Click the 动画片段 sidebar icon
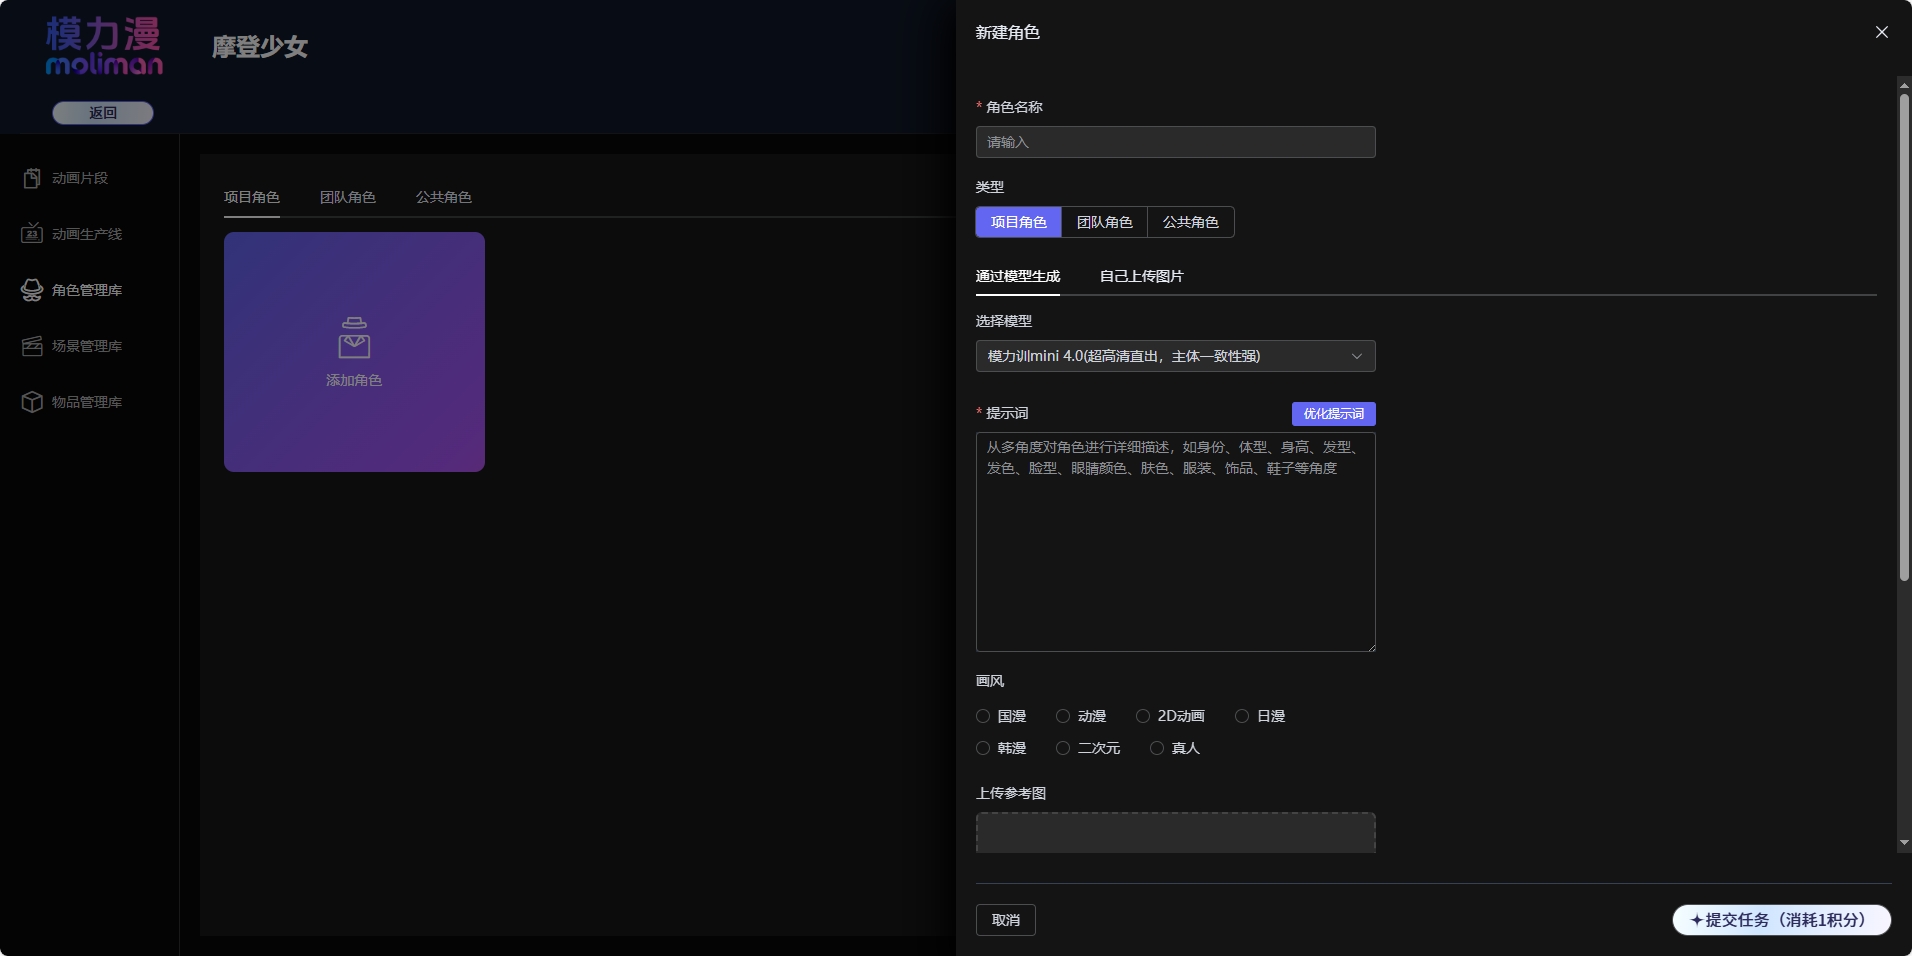This screenshot has width=1912, height=956. (32, 178)
